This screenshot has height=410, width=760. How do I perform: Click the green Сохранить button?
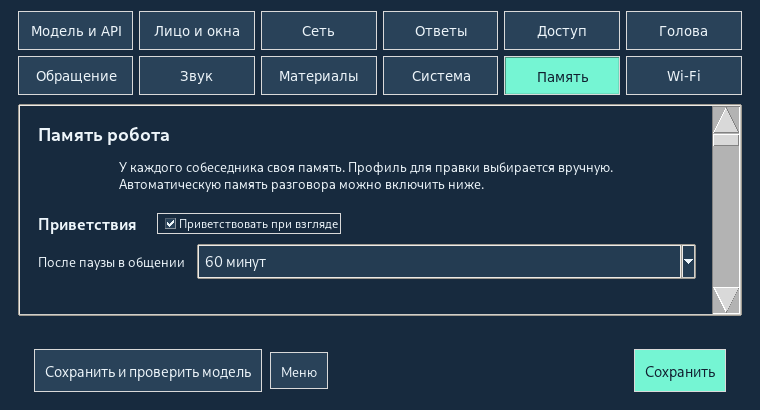680,371
